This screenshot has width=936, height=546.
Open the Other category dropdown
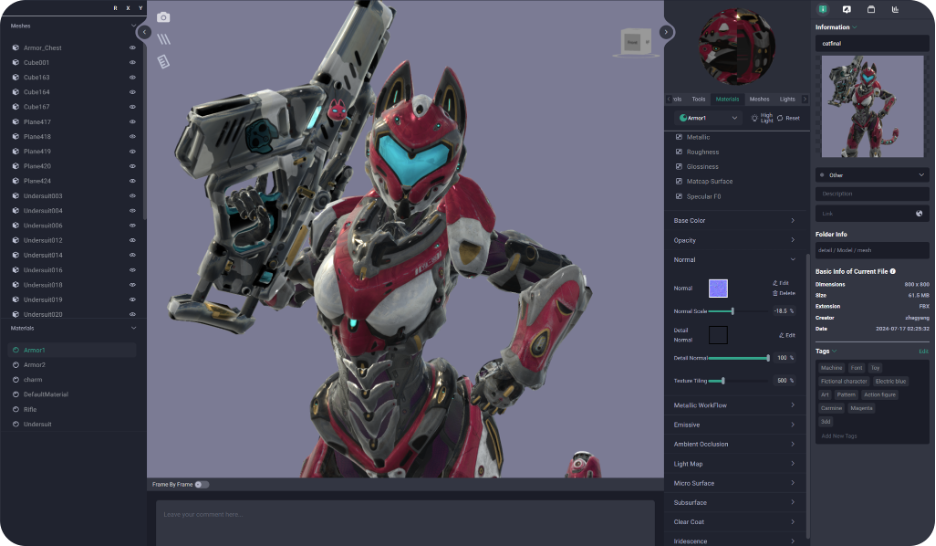pos(872,175)
